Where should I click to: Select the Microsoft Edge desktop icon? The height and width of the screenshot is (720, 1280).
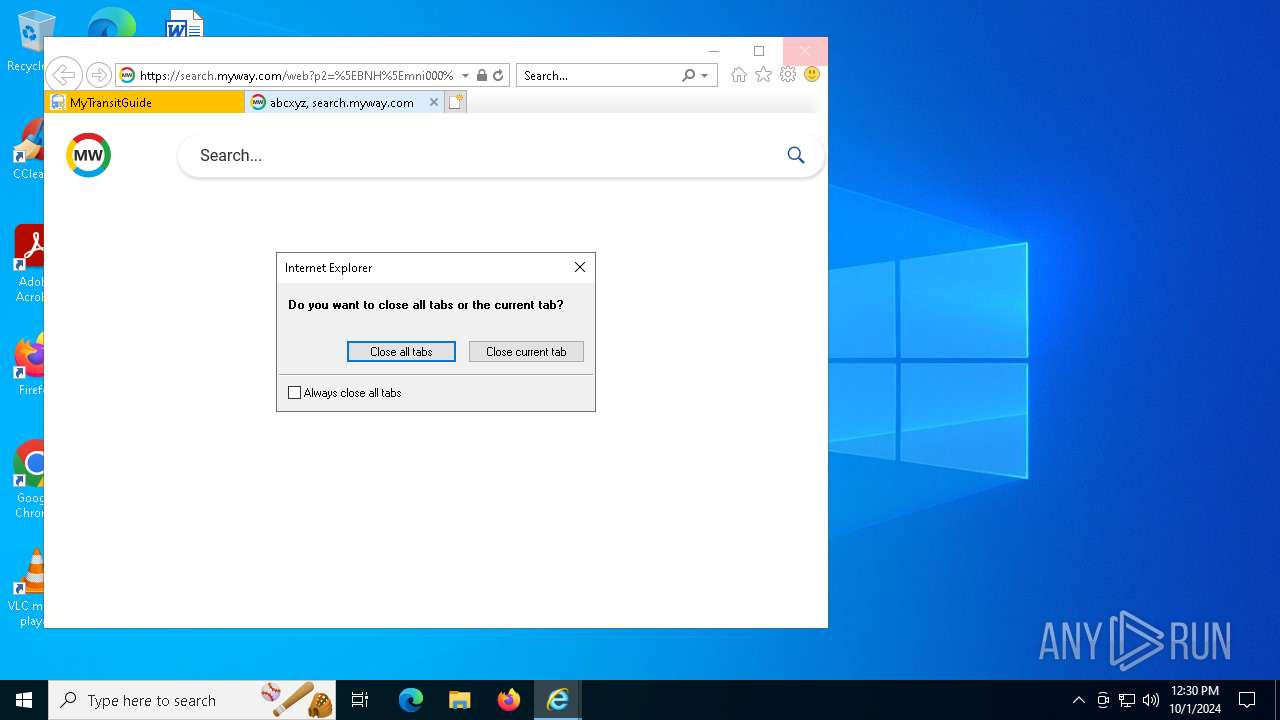pyautogui.click(x=111, y=24)
